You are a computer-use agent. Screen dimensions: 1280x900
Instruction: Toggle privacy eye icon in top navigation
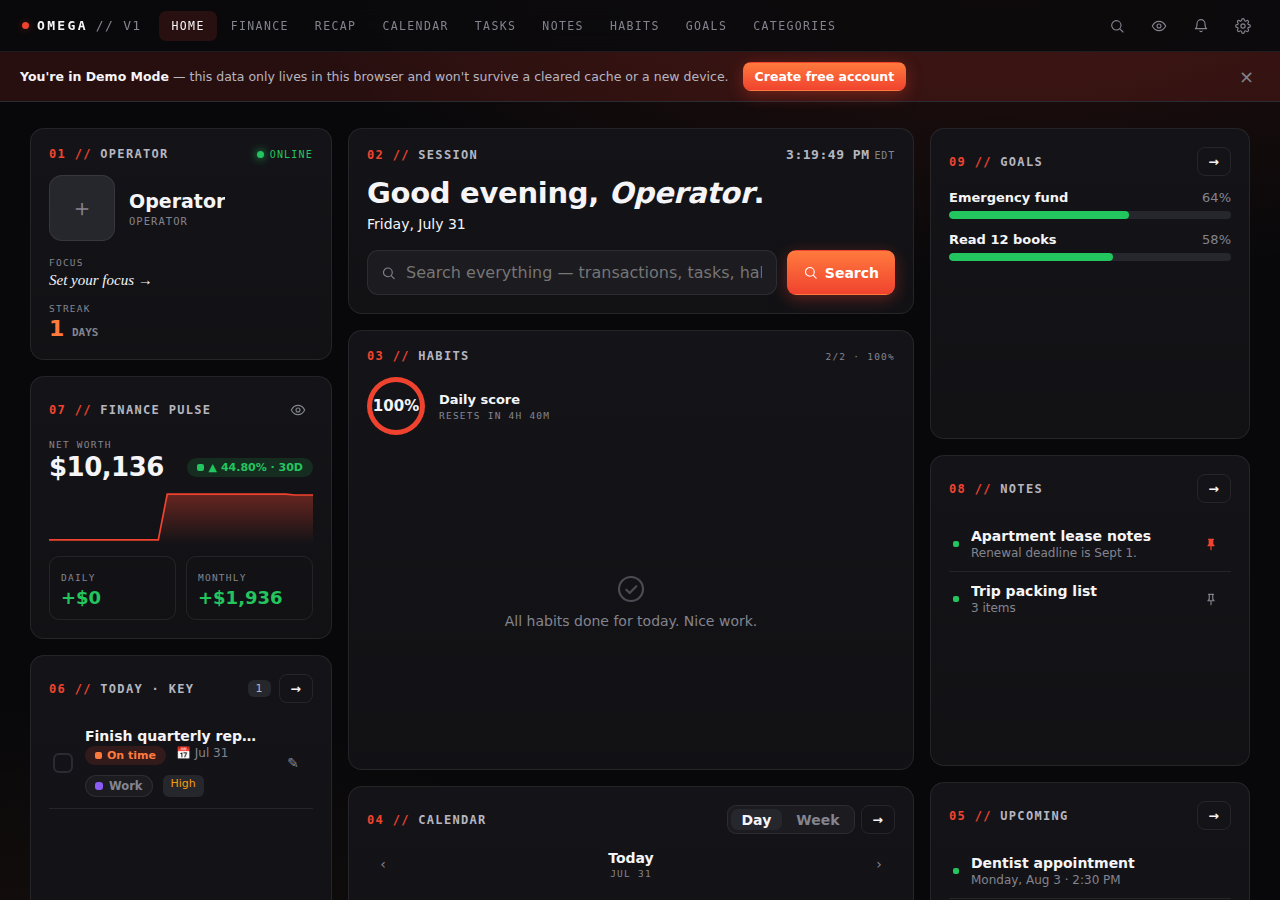click(x=1159, y=26)
